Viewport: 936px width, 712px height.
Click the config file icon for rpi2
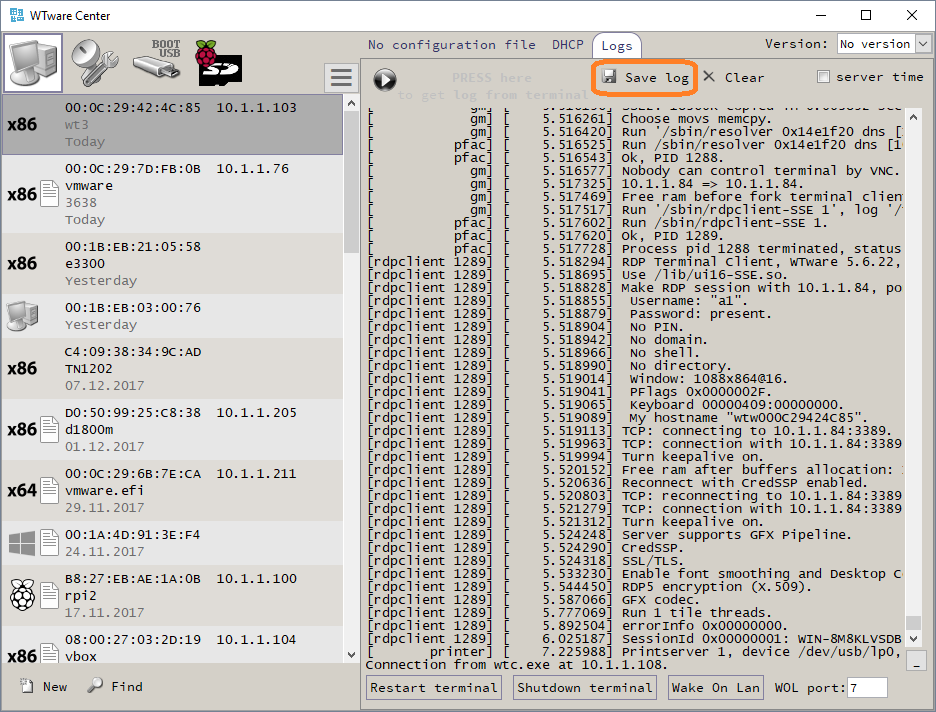[x=50, y=596]
